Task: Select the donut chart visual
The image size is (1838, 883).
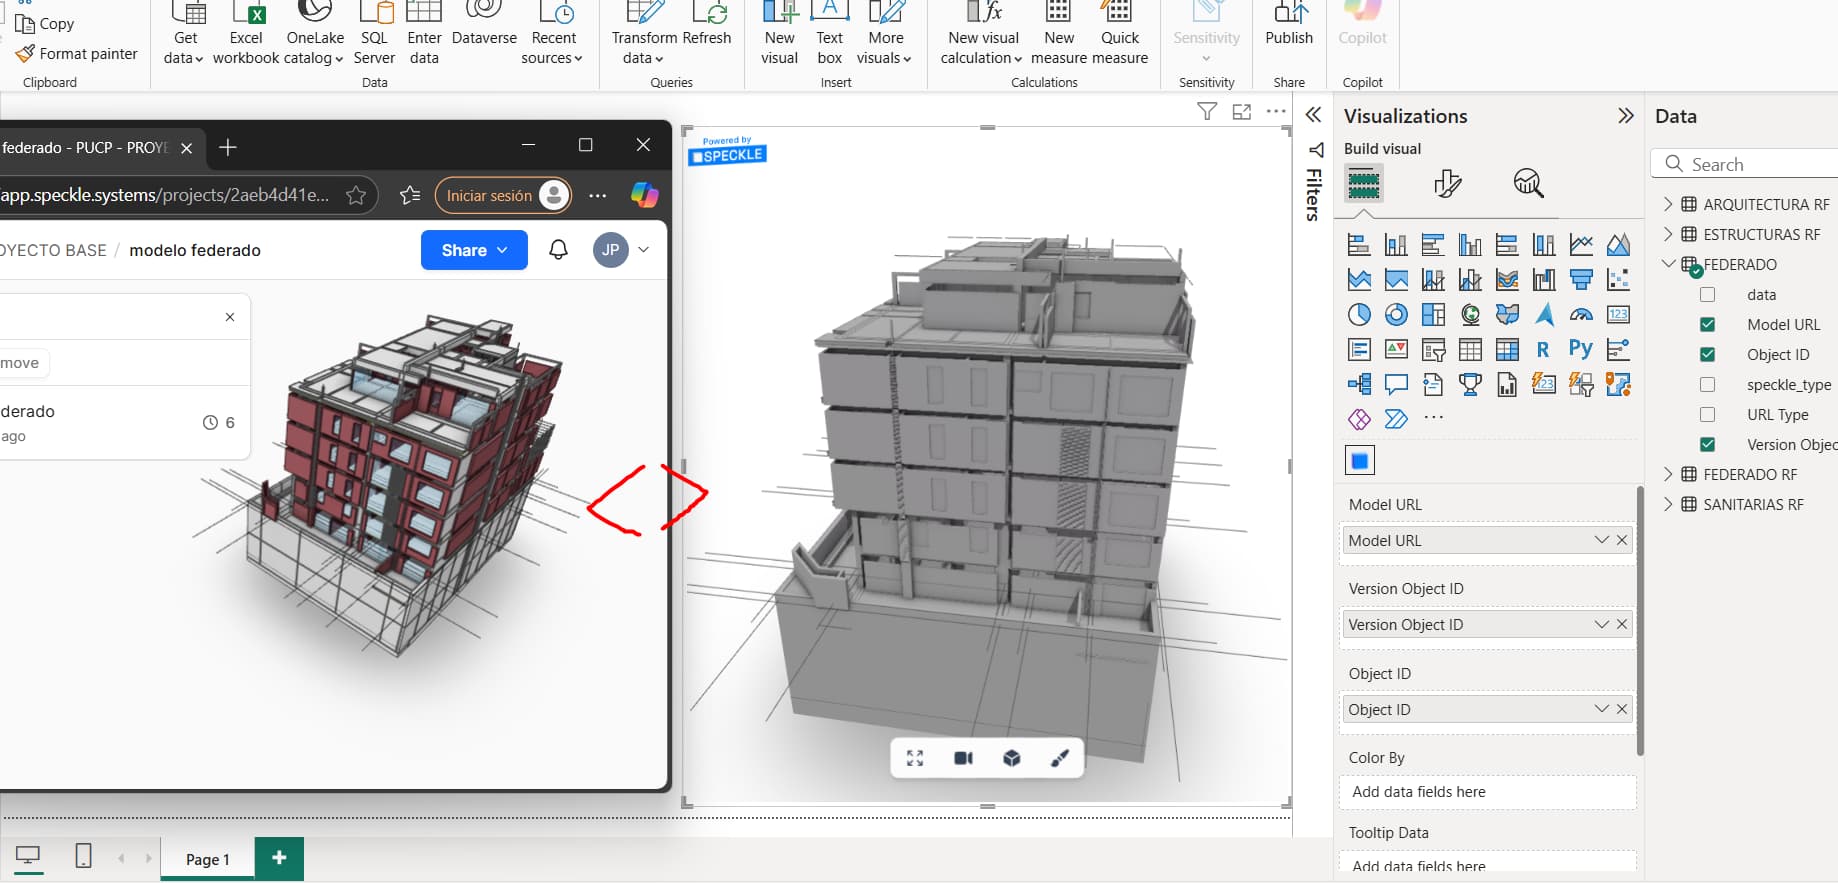Action: tap(1396, 315)
